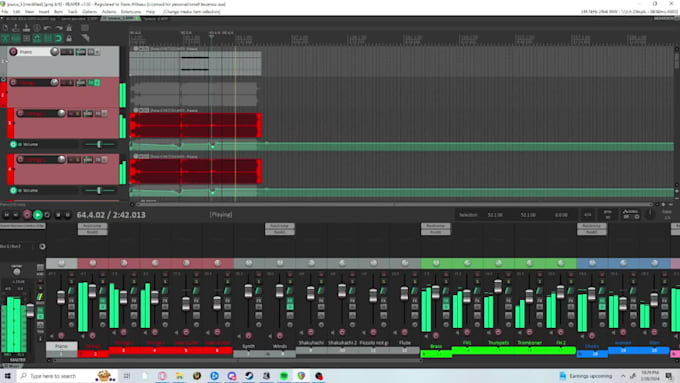The width and height of the screenshot is (680, 383).
Task: Click the playrate knob in transport
Action: coord(650,213)
